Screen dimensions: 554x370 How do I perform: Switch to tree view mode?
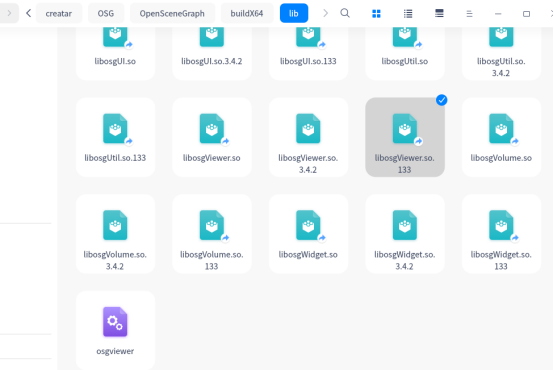[439, 13]
